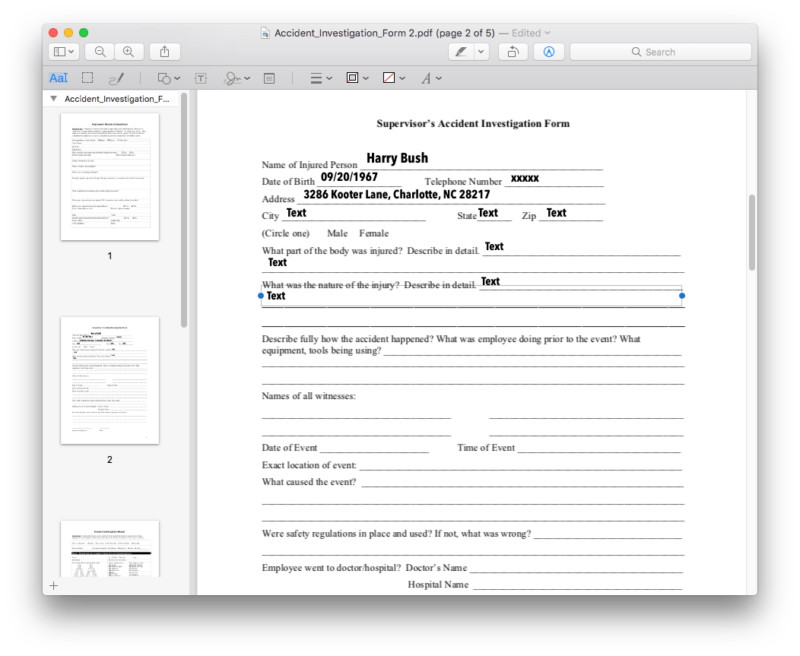Image resolution: width=800 pixels, height=656 pixels.
Task: Click the left handle of selected text box
Action: point(261,295)
